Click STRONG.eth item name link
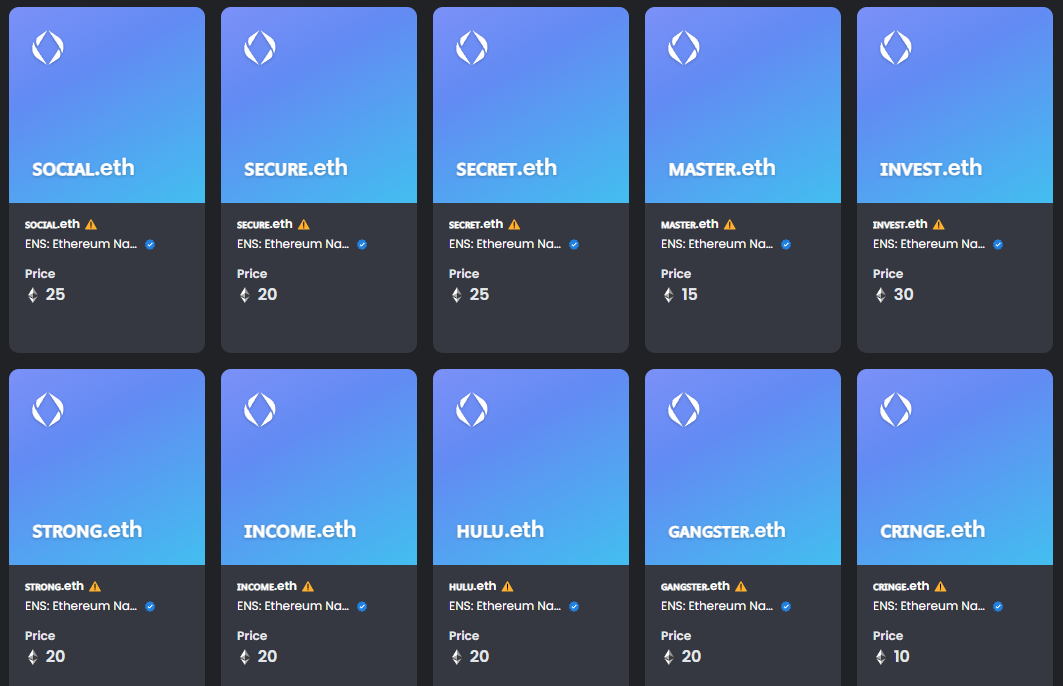This screenshot has height=686, width=1063. pyautogui.click(x=54, y=586)
